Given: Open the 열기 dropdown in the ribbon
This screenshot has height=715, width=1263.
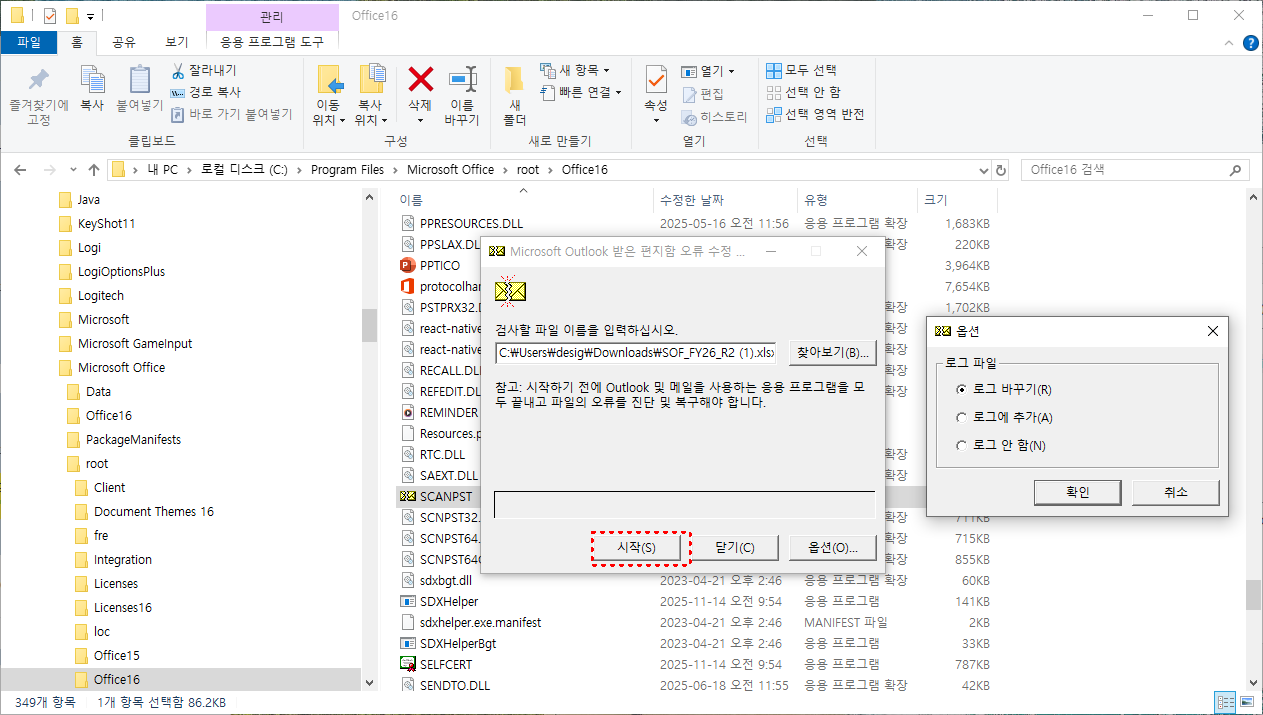Looking at the screenshot, I should (708, 71).
